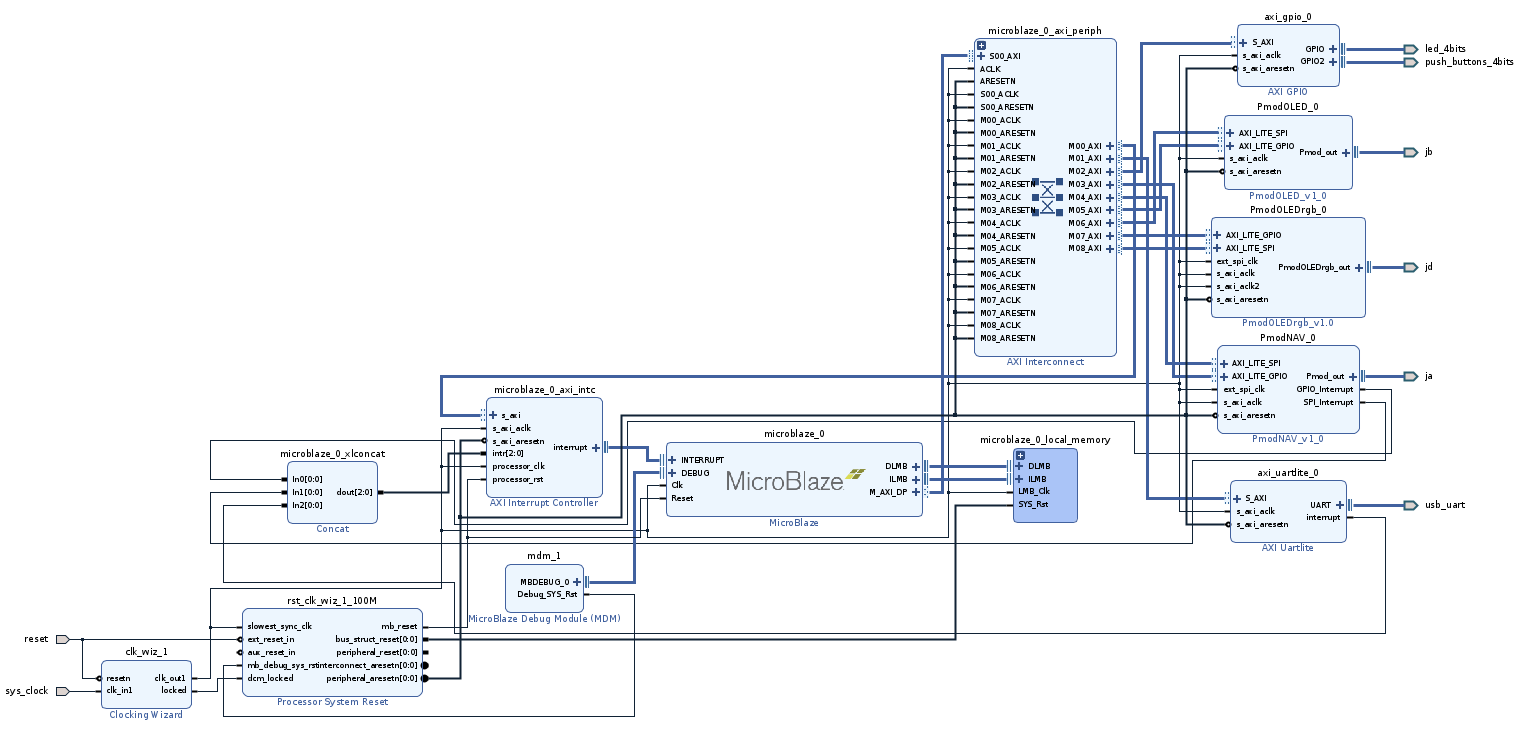Expand DEBUG interface on MicroBlaze block
This screenshot has width=1523, height=731.
click(x=672, y=473)
